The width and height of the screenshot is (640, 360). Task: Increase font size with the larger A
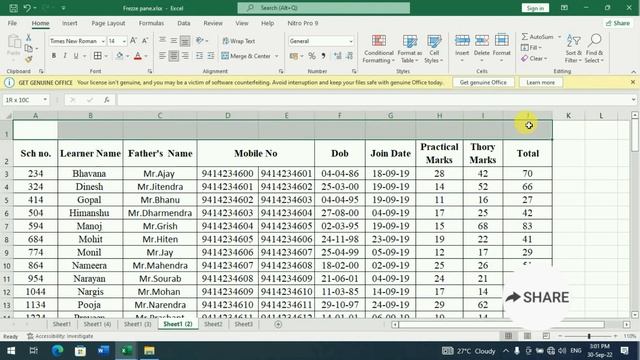(x=133, y=41)
